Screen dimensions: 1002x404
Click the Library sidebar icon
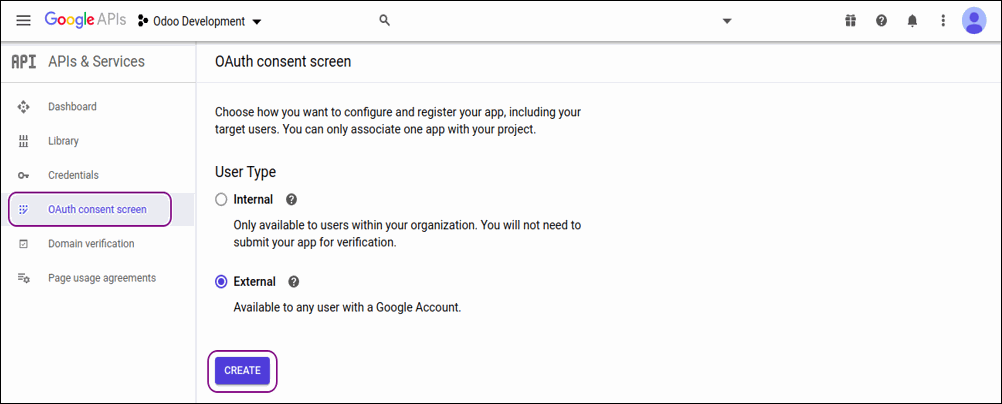[23, 141]
